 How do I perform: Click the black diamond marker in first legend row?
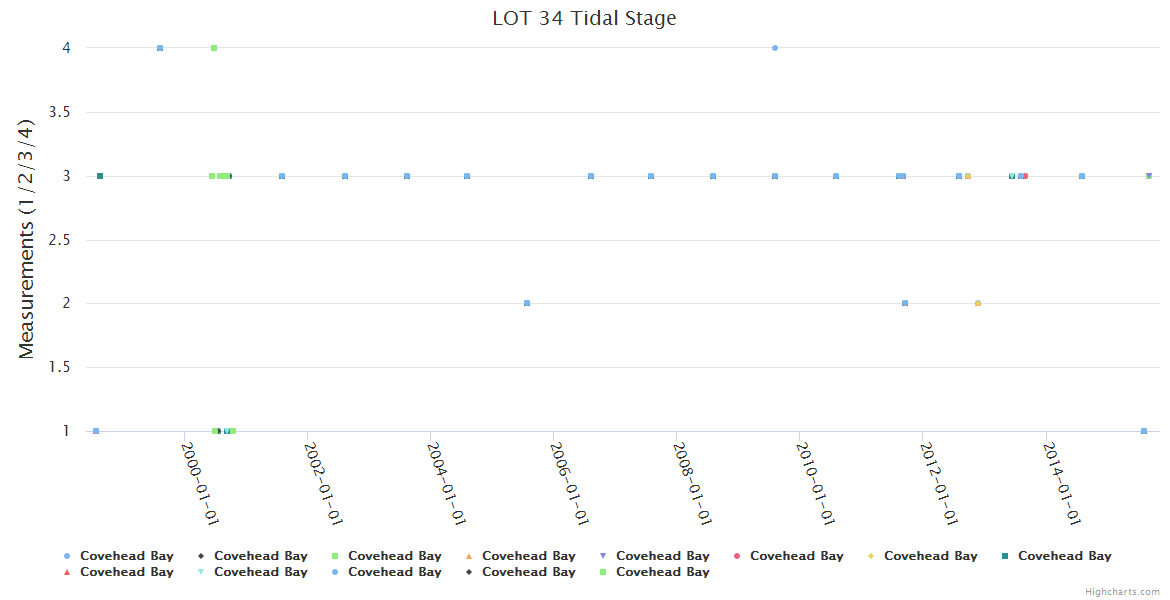[201, 556]
